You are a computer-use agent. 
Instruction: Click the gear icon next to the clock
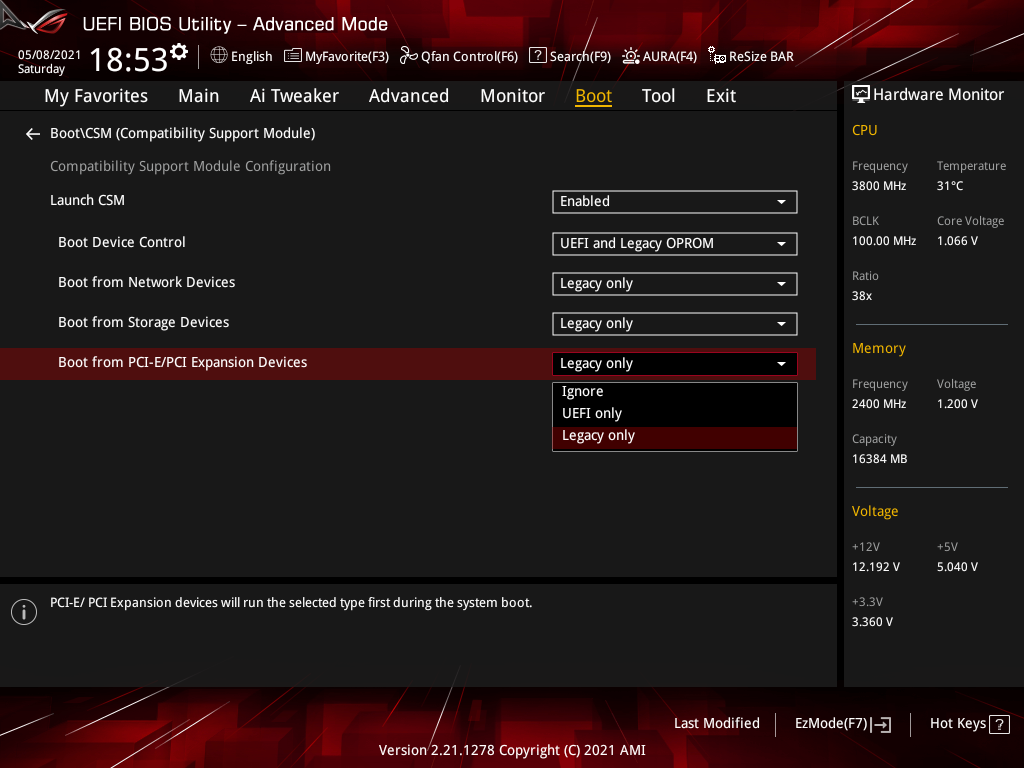[x=179, y=52]
